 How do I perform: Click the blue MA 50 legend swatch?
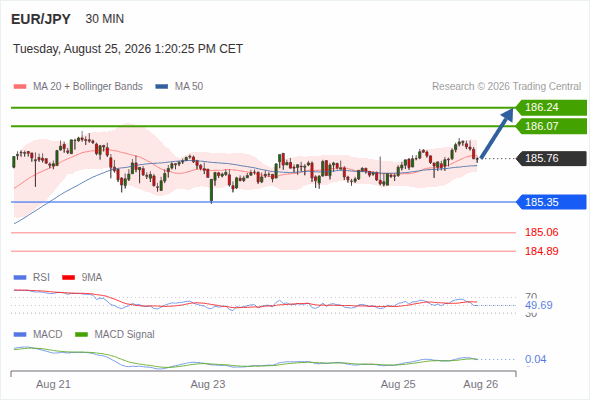pyautogui.click(x=162, y=87)
